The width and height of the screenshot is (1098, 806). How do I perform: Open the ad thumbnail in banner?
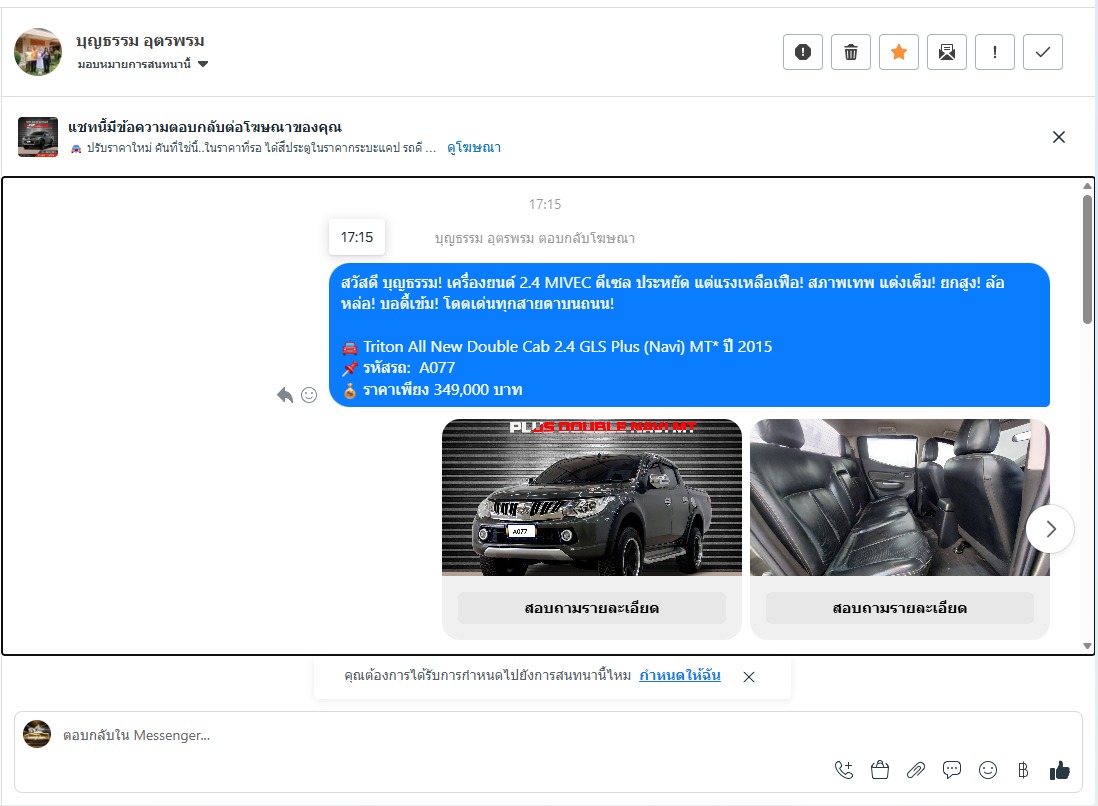coord(38,137)
